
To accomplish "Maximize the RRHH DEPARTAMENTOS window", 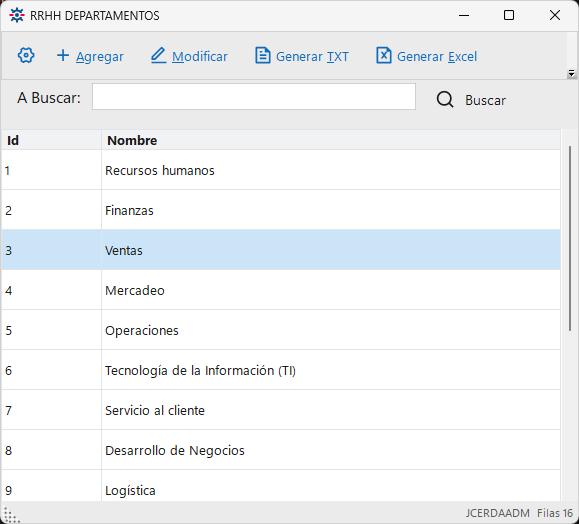I will pos(509,15).
